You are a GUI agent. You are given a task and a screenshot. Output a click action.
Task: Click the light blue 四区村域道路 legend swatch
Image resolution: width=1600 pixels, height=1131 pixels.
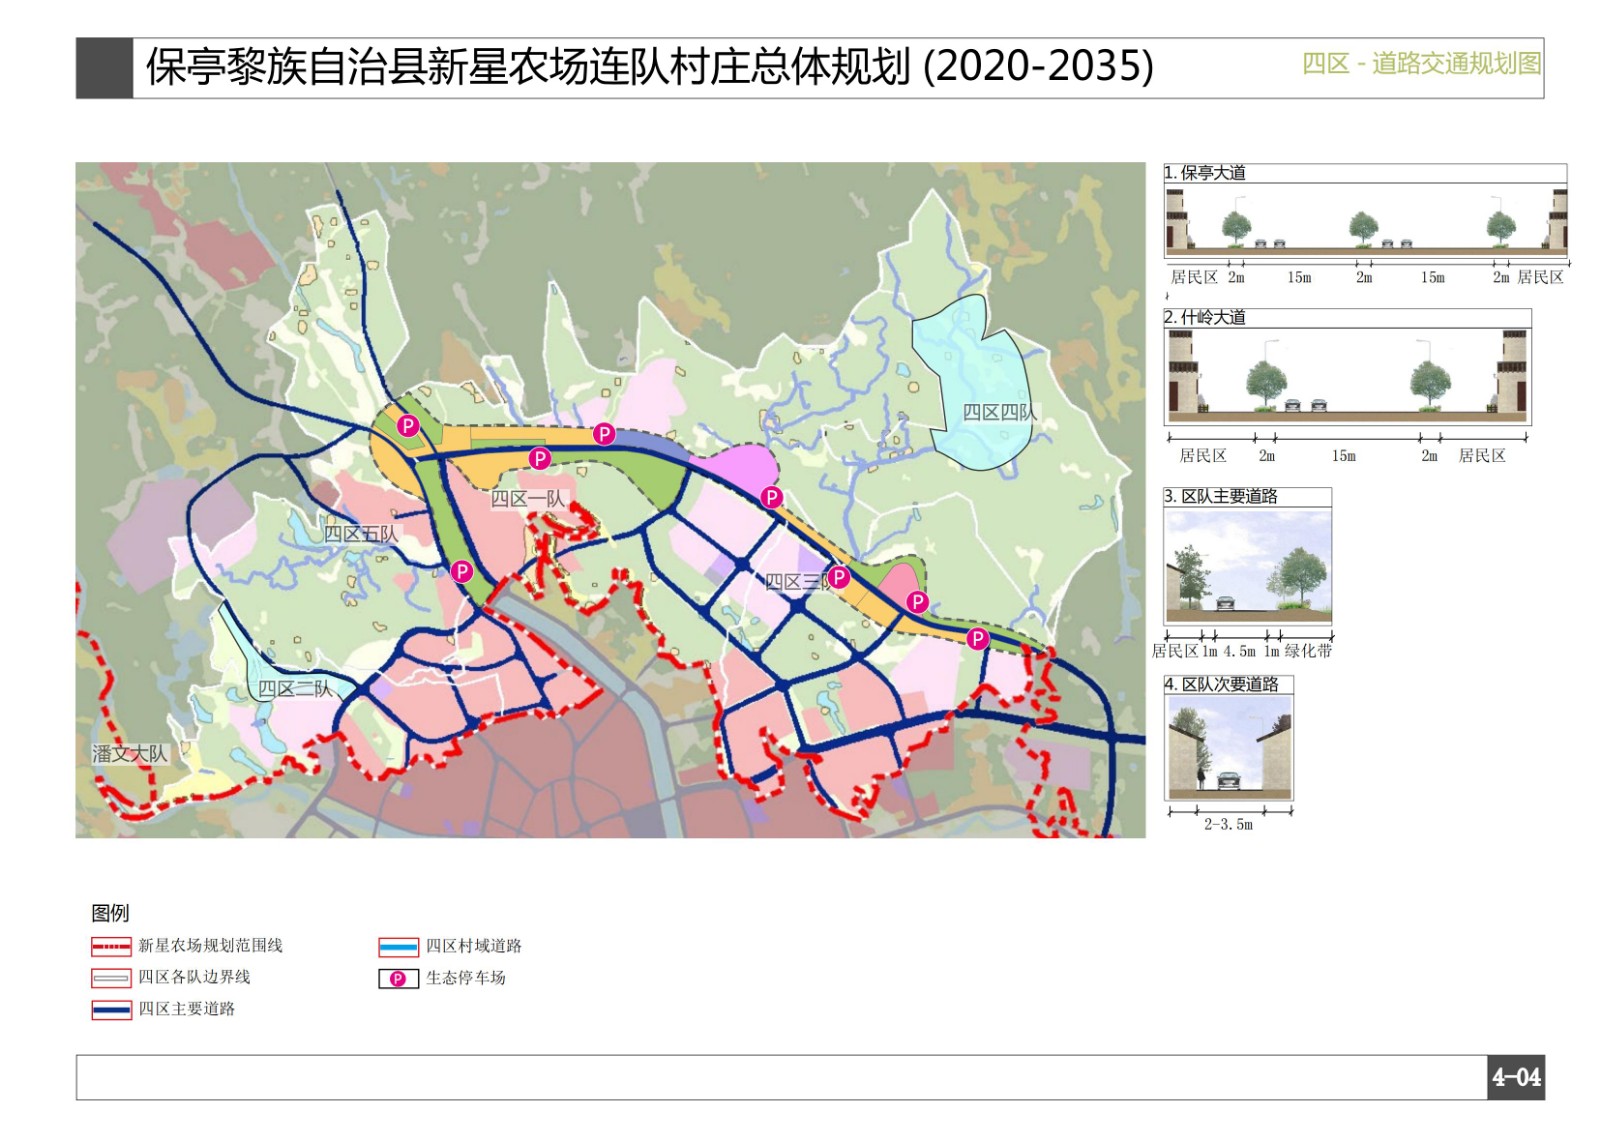point(398,947)
